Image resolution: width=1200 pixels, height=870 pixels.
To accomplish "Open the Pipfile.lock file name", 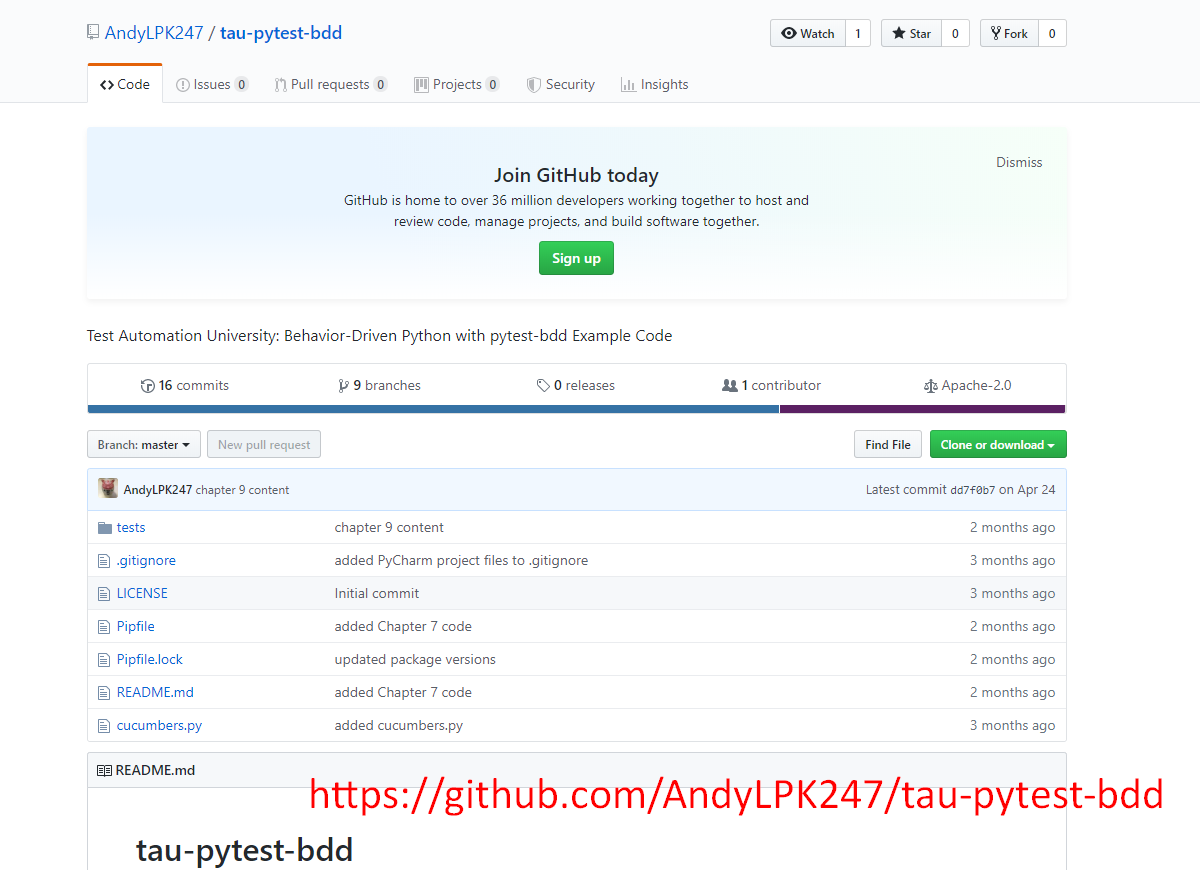I will click(x=150, y=659).
